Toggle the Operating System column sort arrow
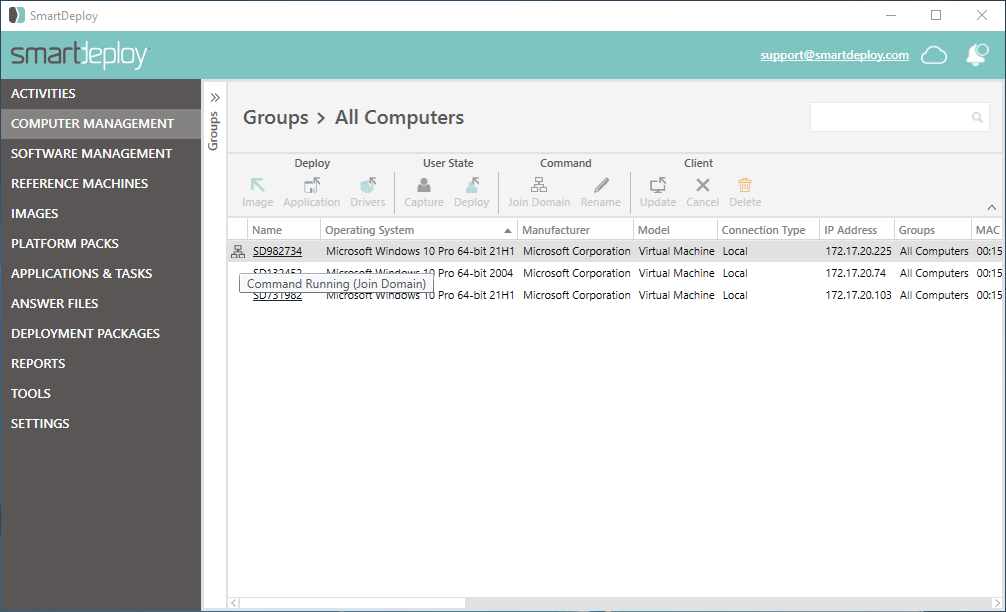This screenshot has height=612, width=1006. coord(507,229)
